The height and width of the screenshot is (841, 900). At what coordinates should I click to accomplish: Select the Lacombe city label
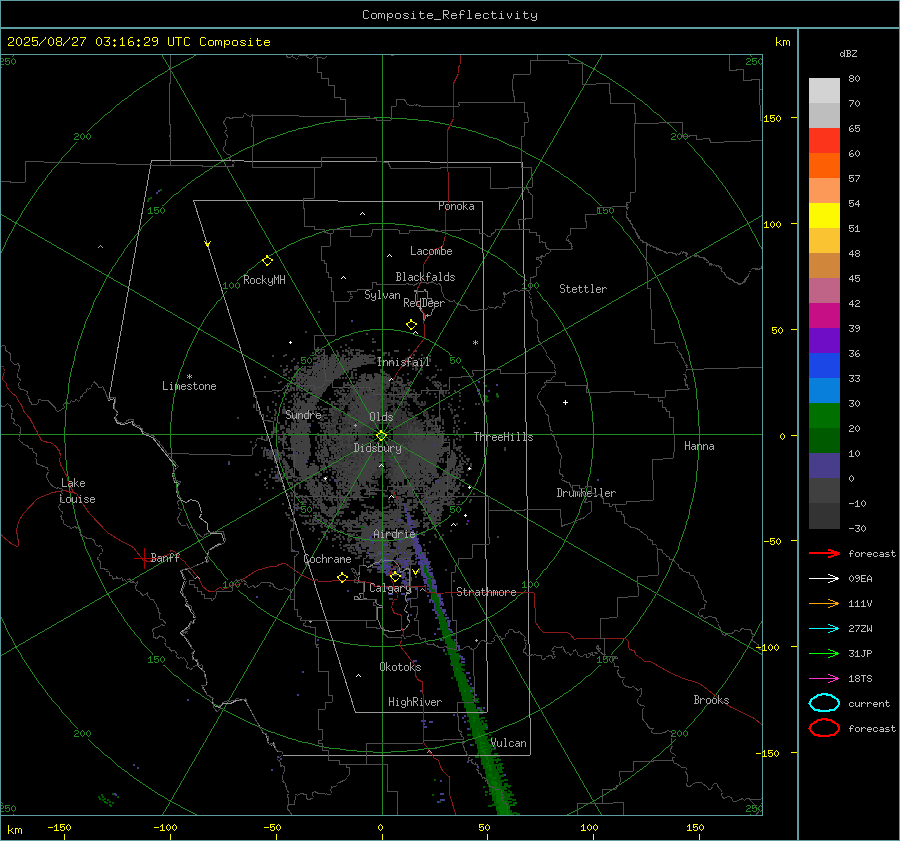pyautogui.click(x=431, y=251)
